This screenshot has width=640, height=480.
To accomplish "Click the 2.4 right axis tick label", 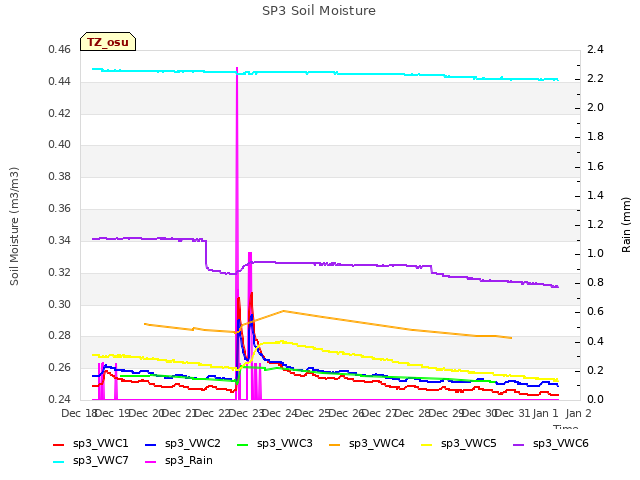I will [x=595, y=50].
